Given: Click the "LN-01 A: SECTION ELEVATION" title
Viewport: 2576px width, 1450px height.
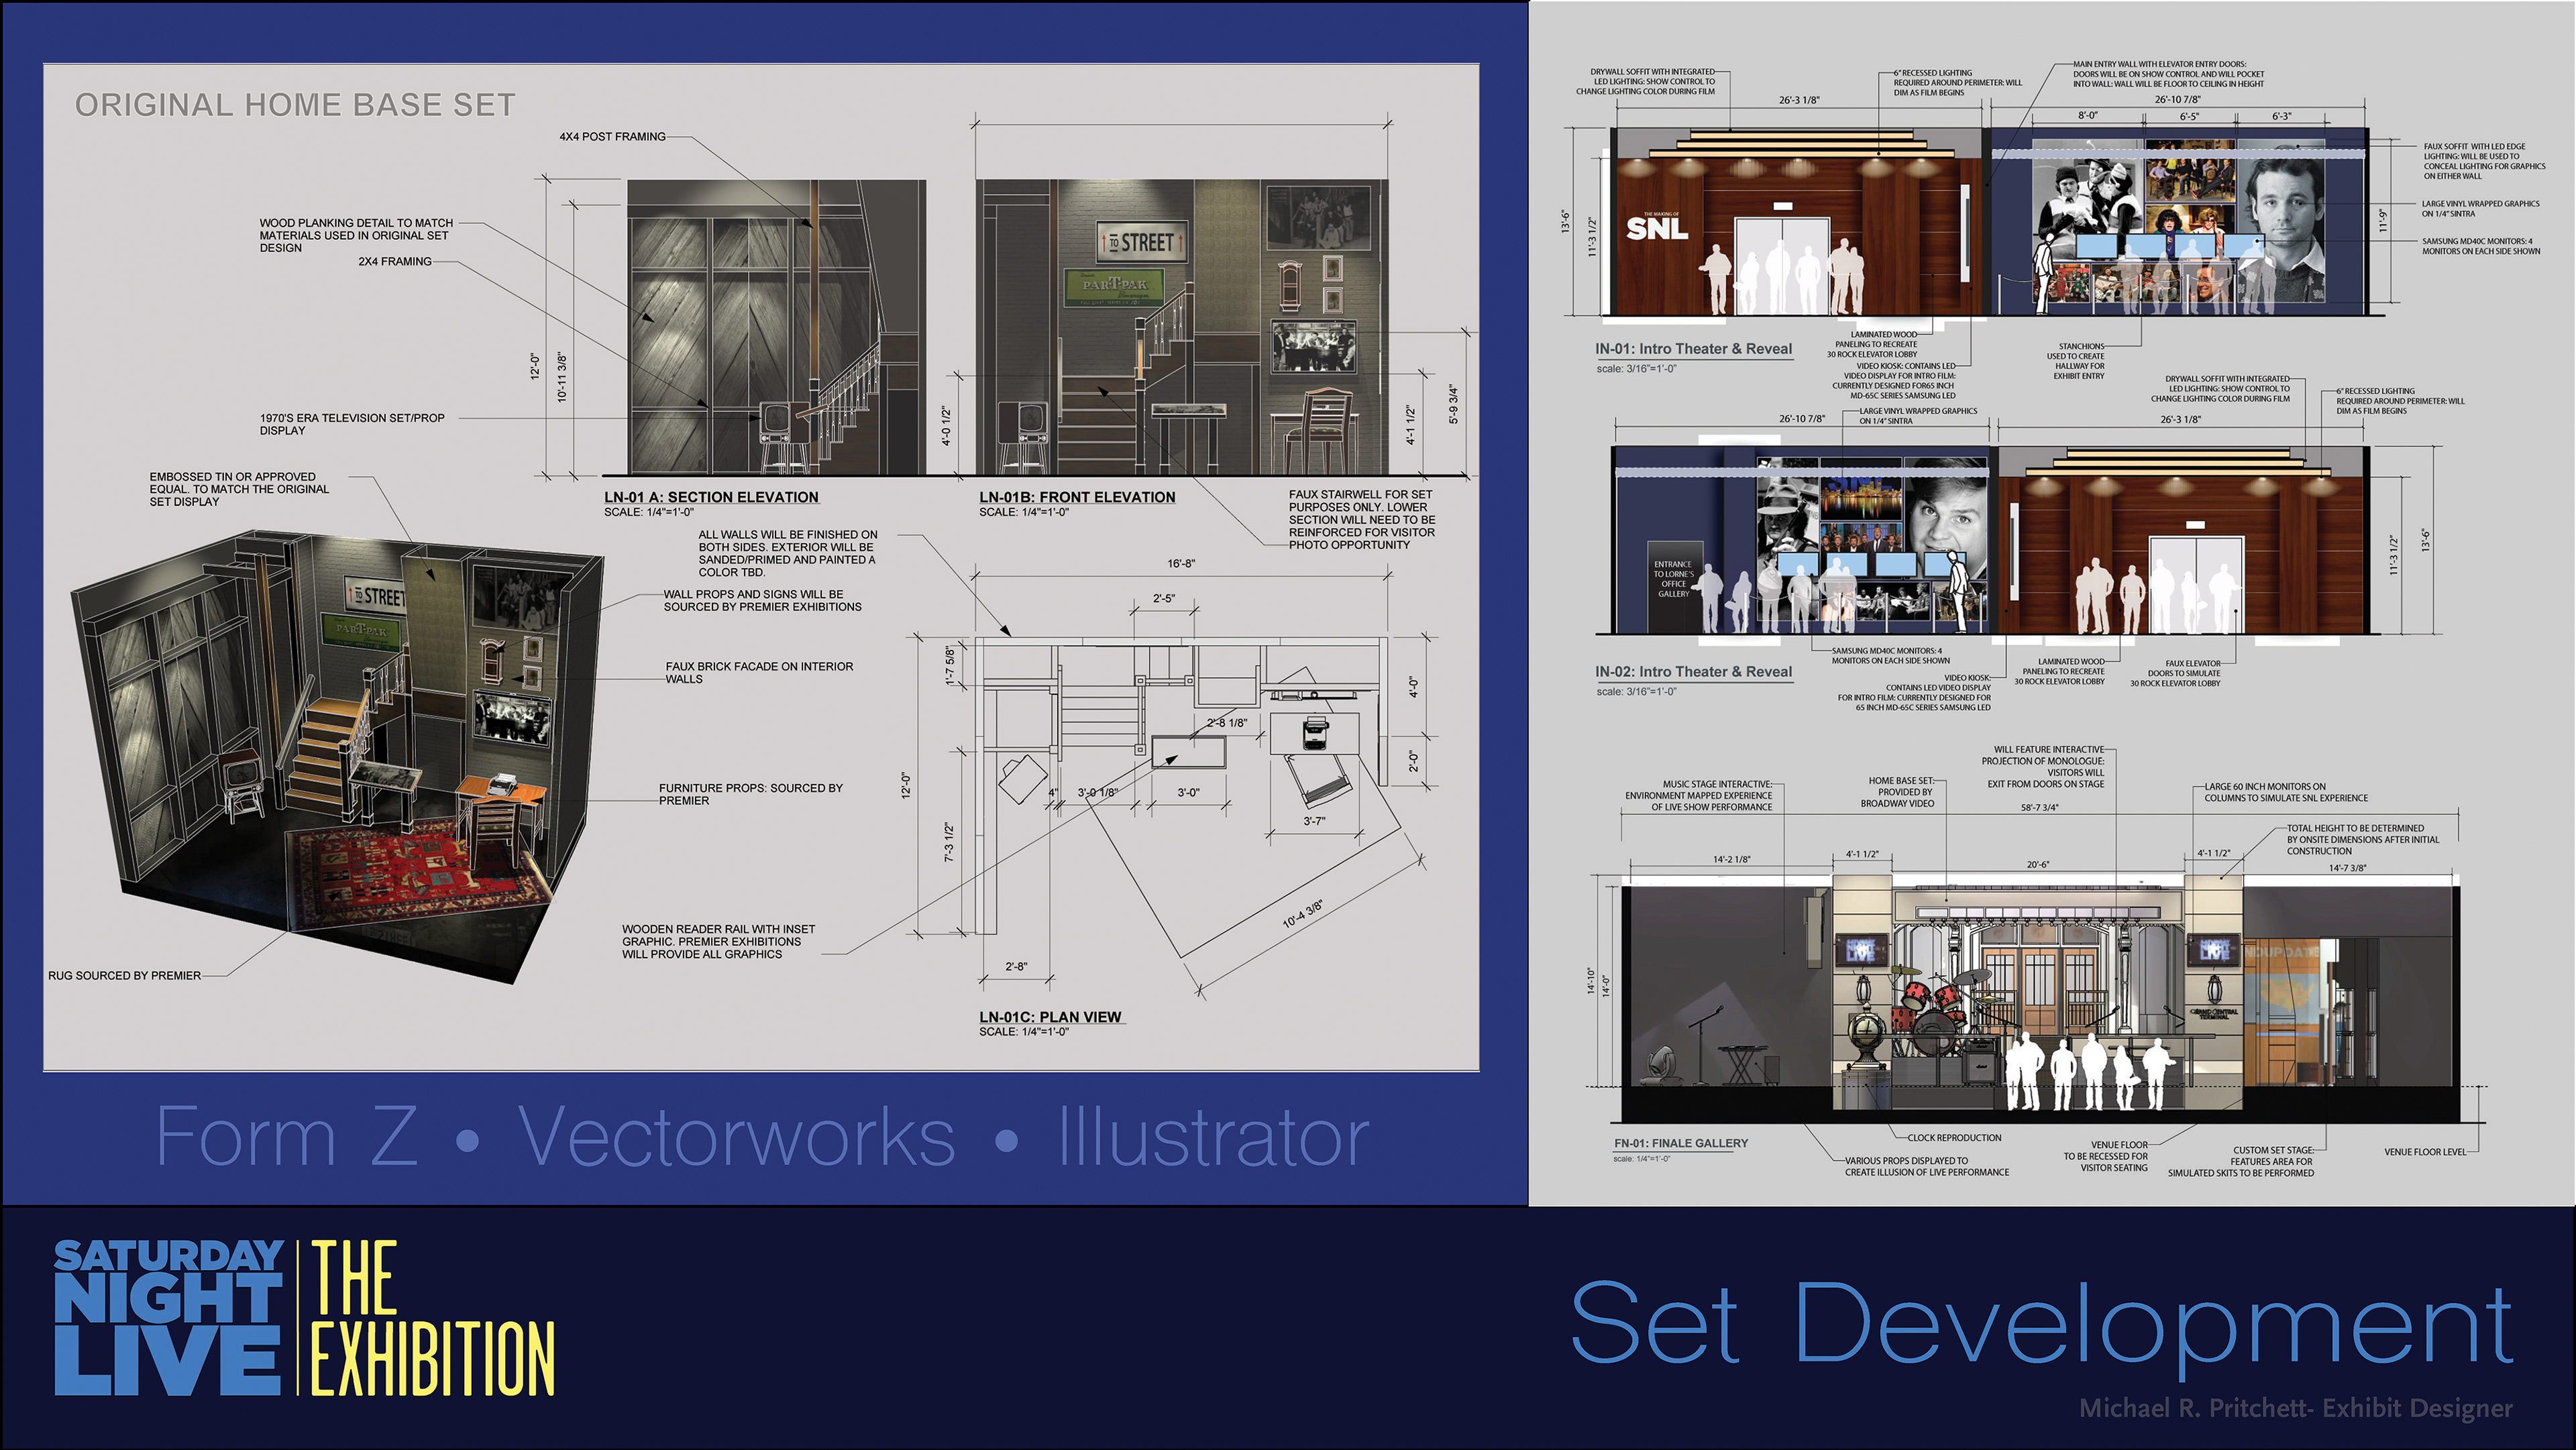Looking at the screenshot, I should pyautogui.click(x=711, y=497).
